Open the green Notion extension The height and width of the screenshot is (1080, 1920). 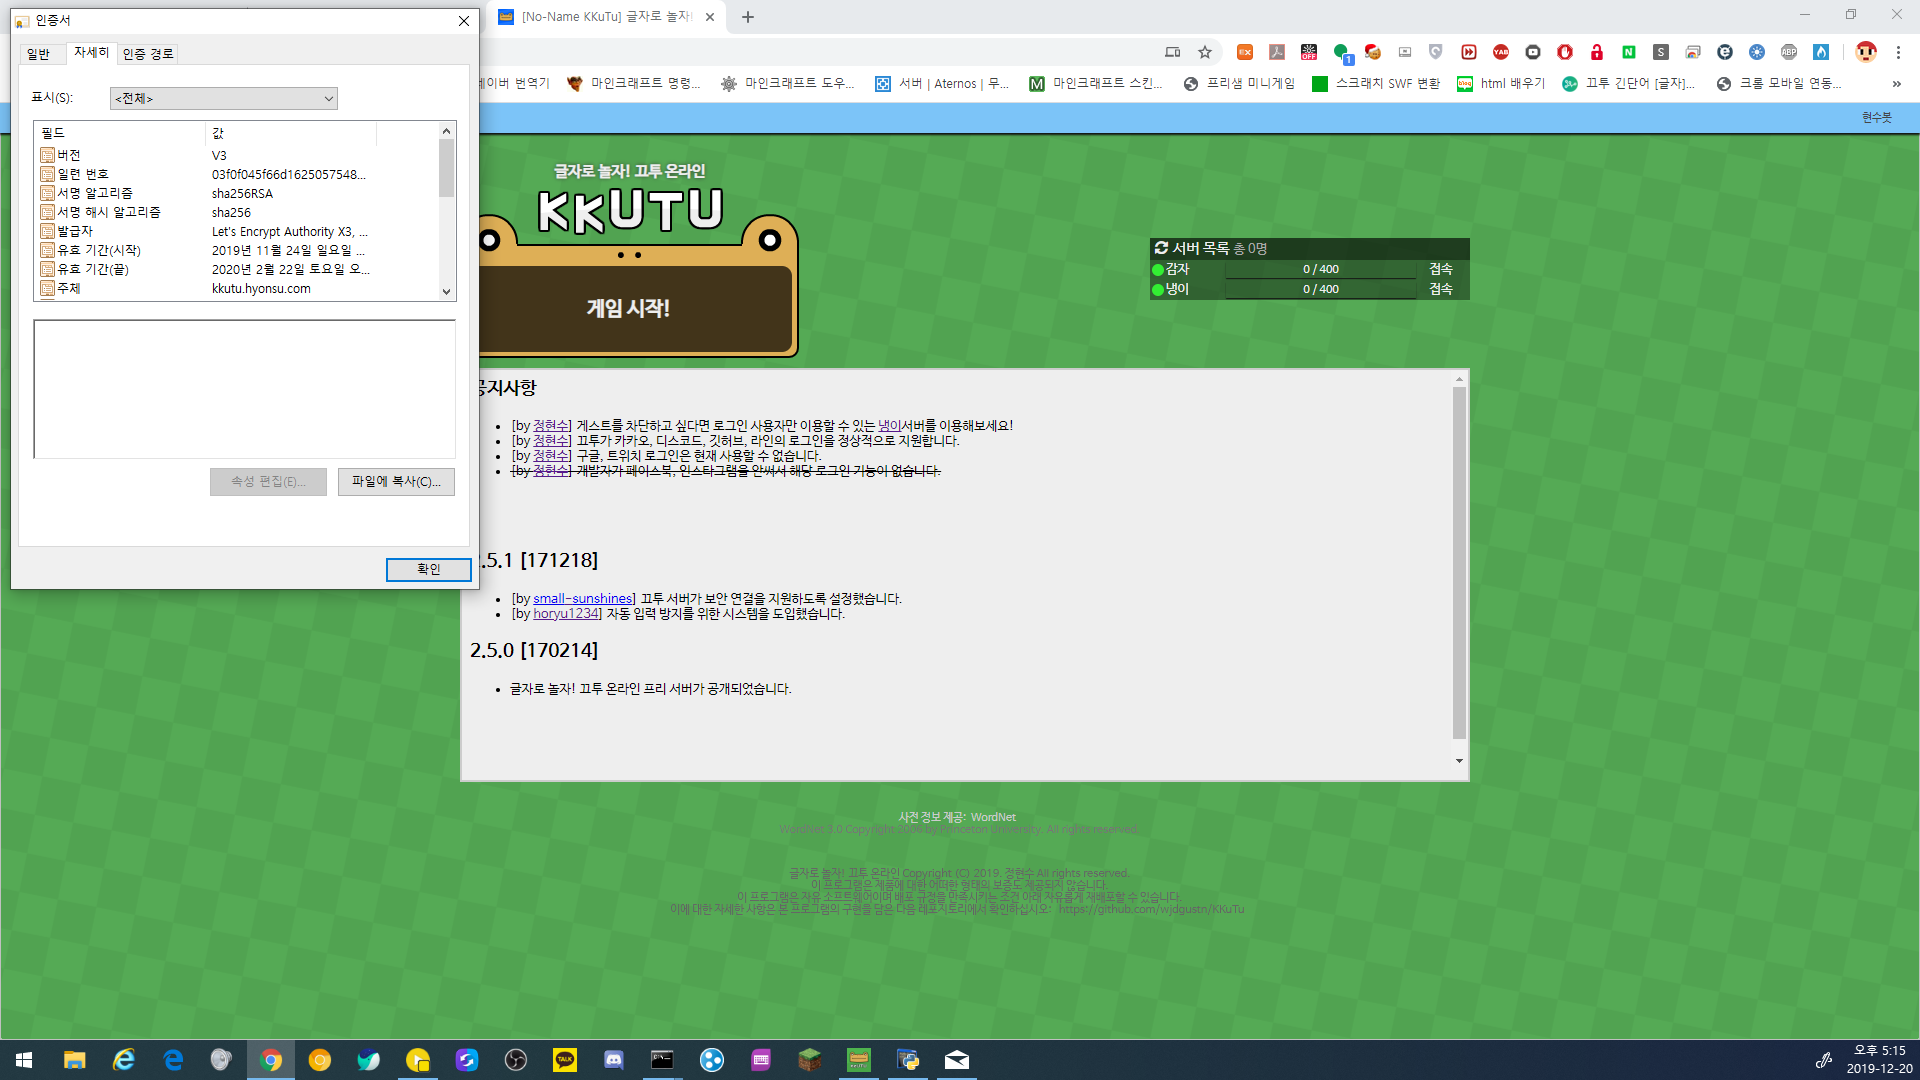1629,52
